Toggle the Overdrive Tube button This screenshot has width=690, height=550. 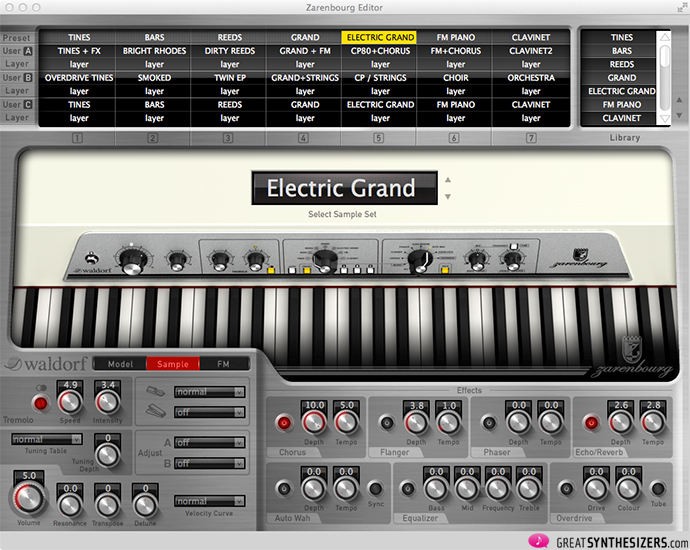pos(658,489)
